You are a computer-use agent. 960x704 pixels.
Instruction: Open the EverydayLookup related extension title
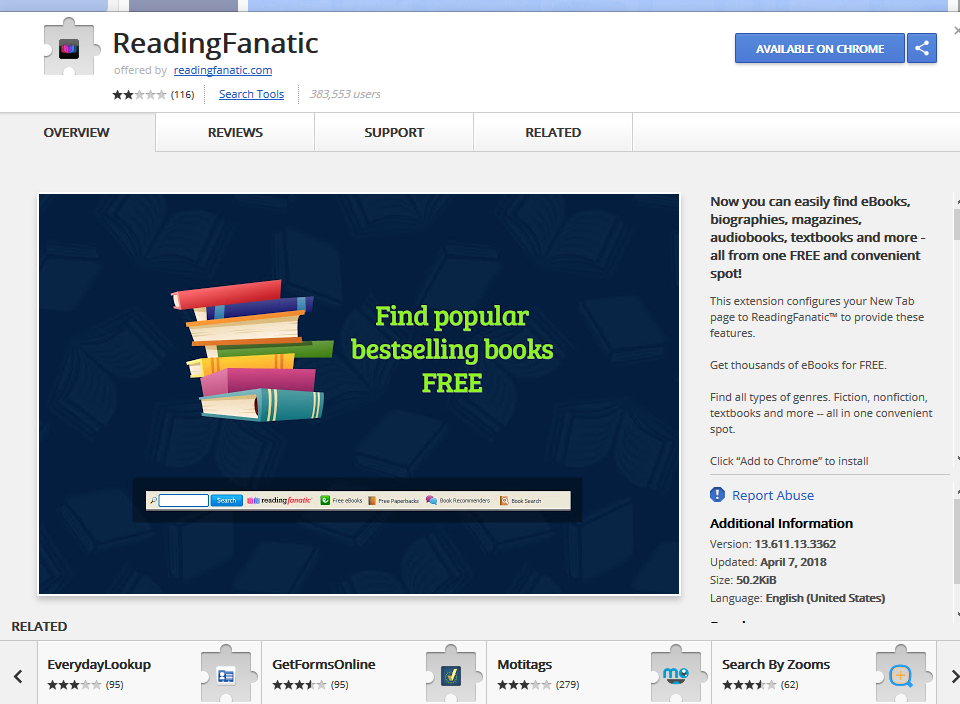(99, 664)
